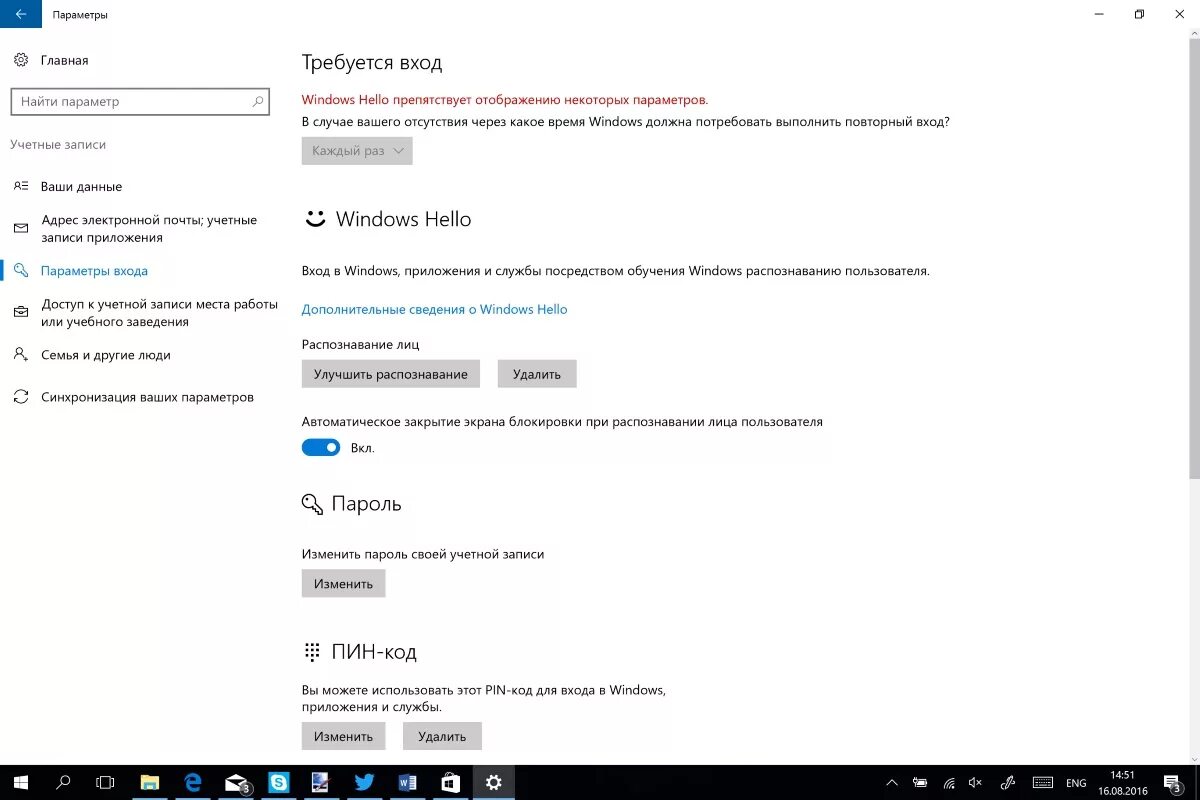Screen dimensions: 1200x800
Task: Click the volume icon in system tray
Action: coord(975,782)
